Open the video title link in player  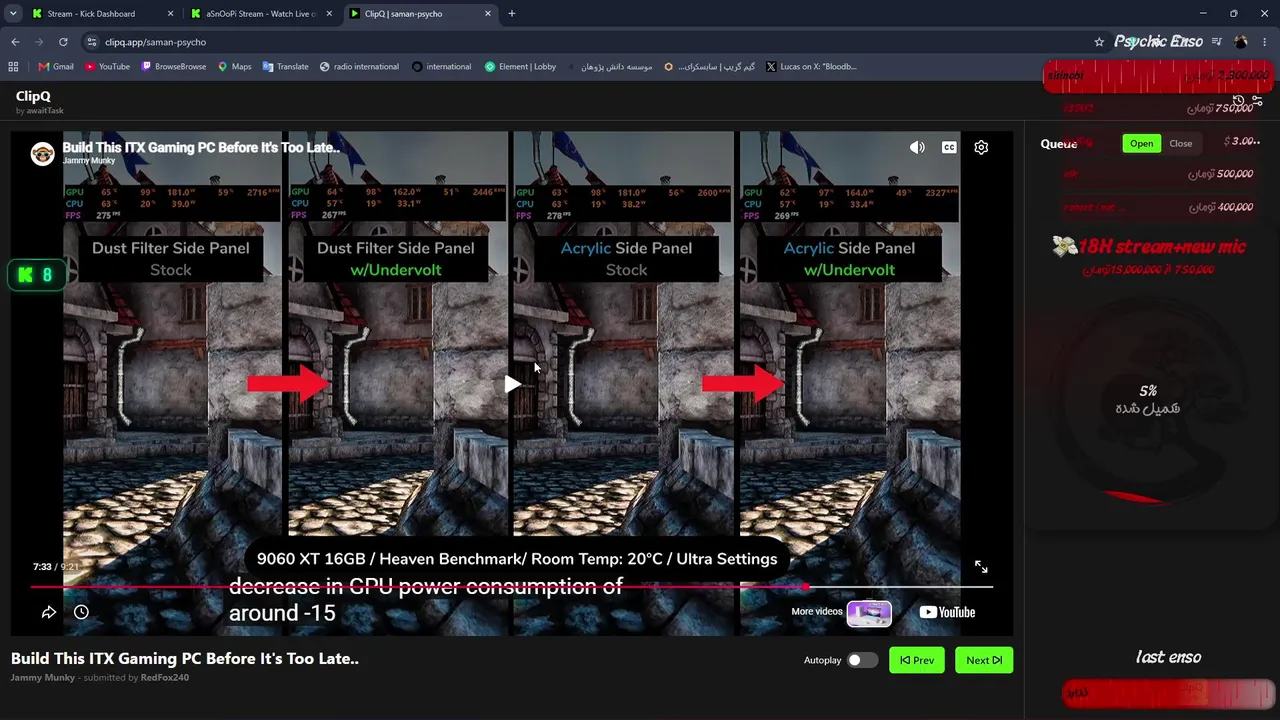pyautogui.click(x=201, y=147)
